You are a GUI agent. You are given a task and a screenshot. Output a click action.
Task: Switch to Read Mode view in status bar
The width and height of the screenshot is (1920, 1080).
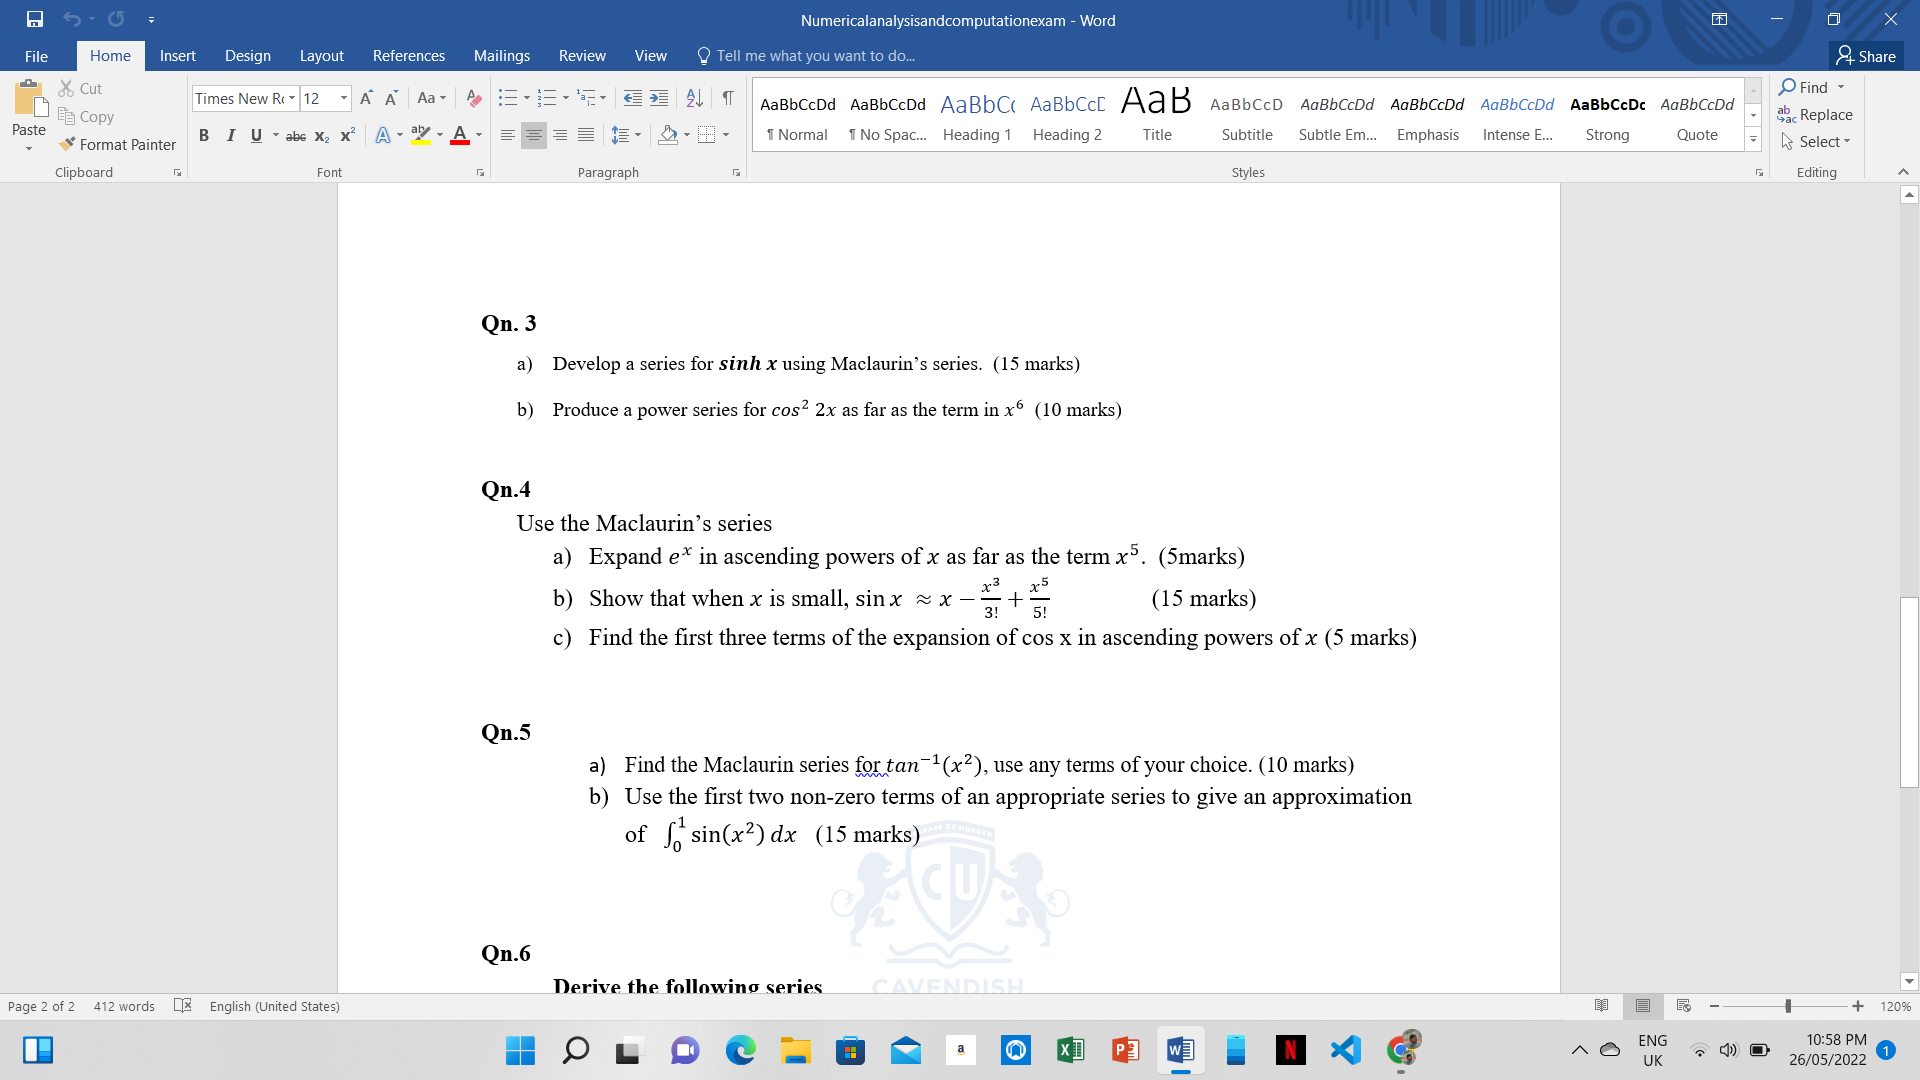pyautogui.click(x=1601, y=1006)
